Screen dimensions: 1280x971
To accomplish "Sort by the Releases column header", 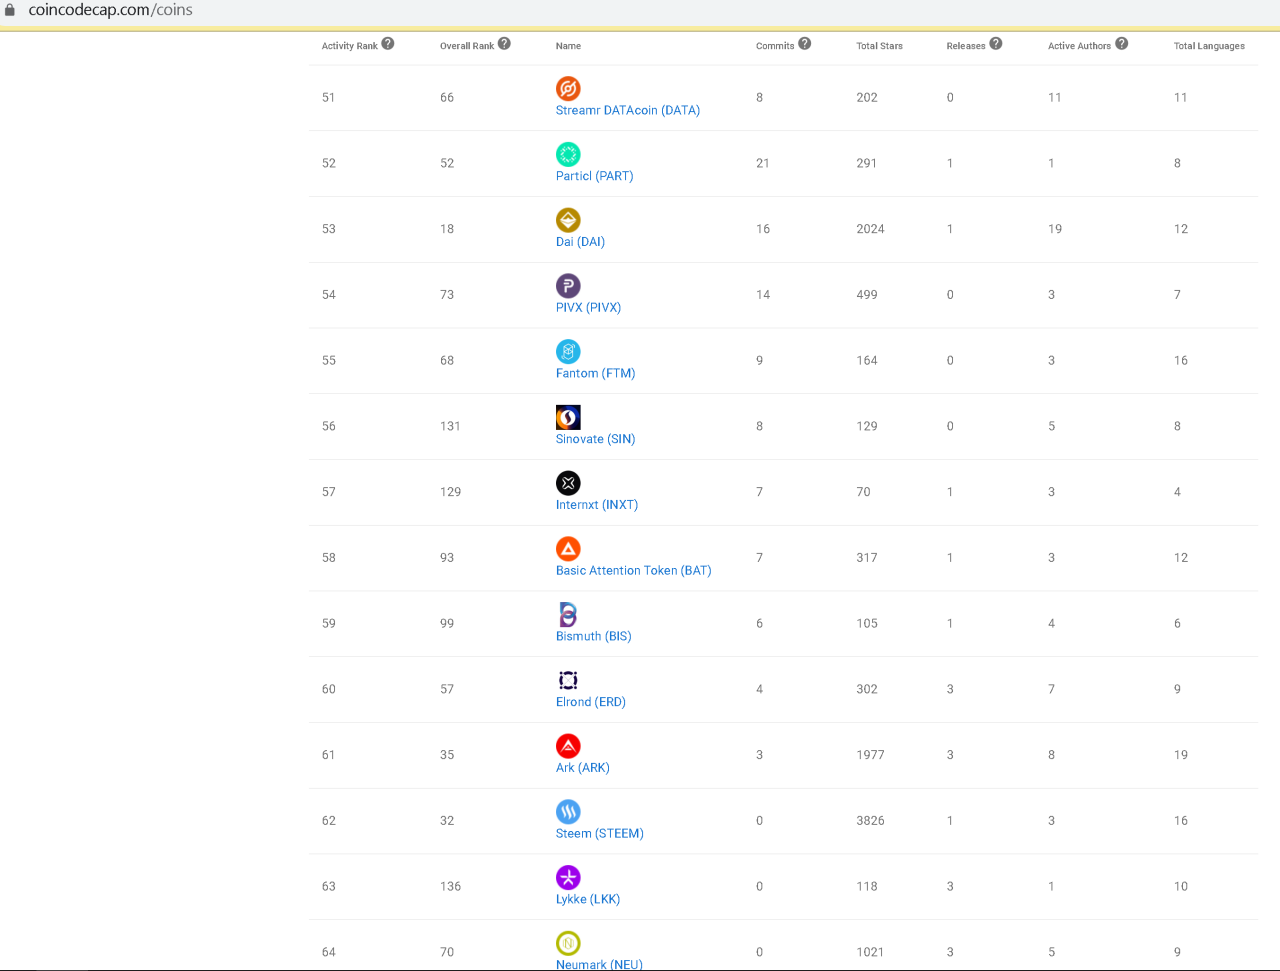I will click(966, 46).
